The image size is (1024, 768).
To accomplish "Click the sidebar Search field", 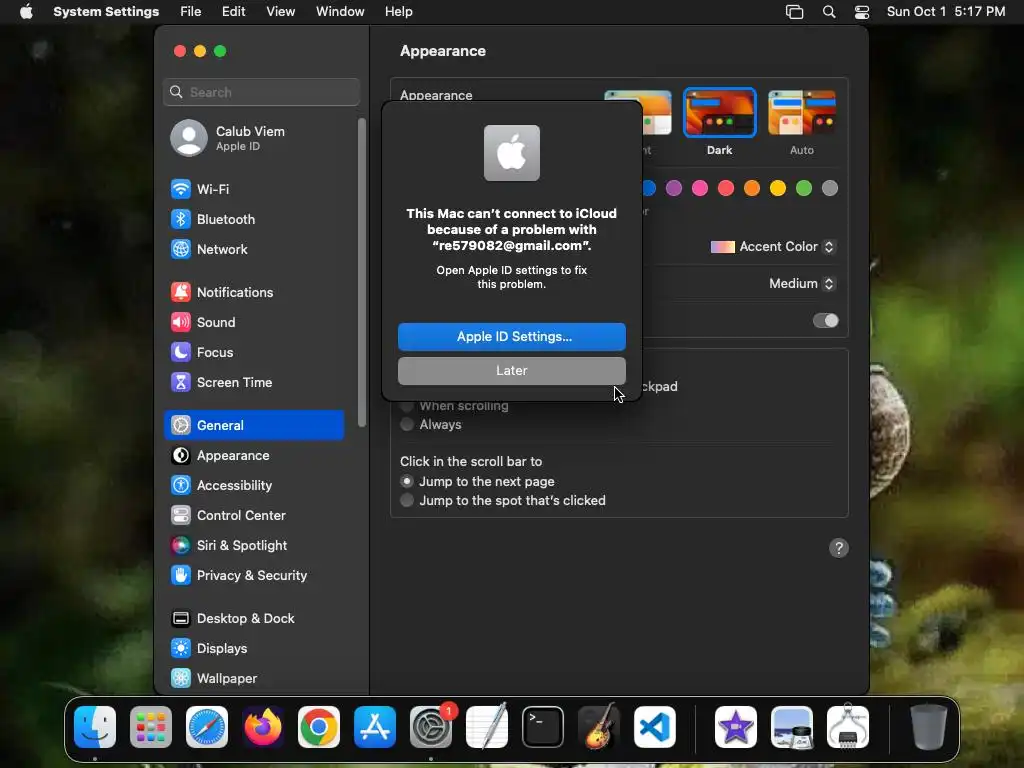I will pyautogui.click(x=261, y=92).
